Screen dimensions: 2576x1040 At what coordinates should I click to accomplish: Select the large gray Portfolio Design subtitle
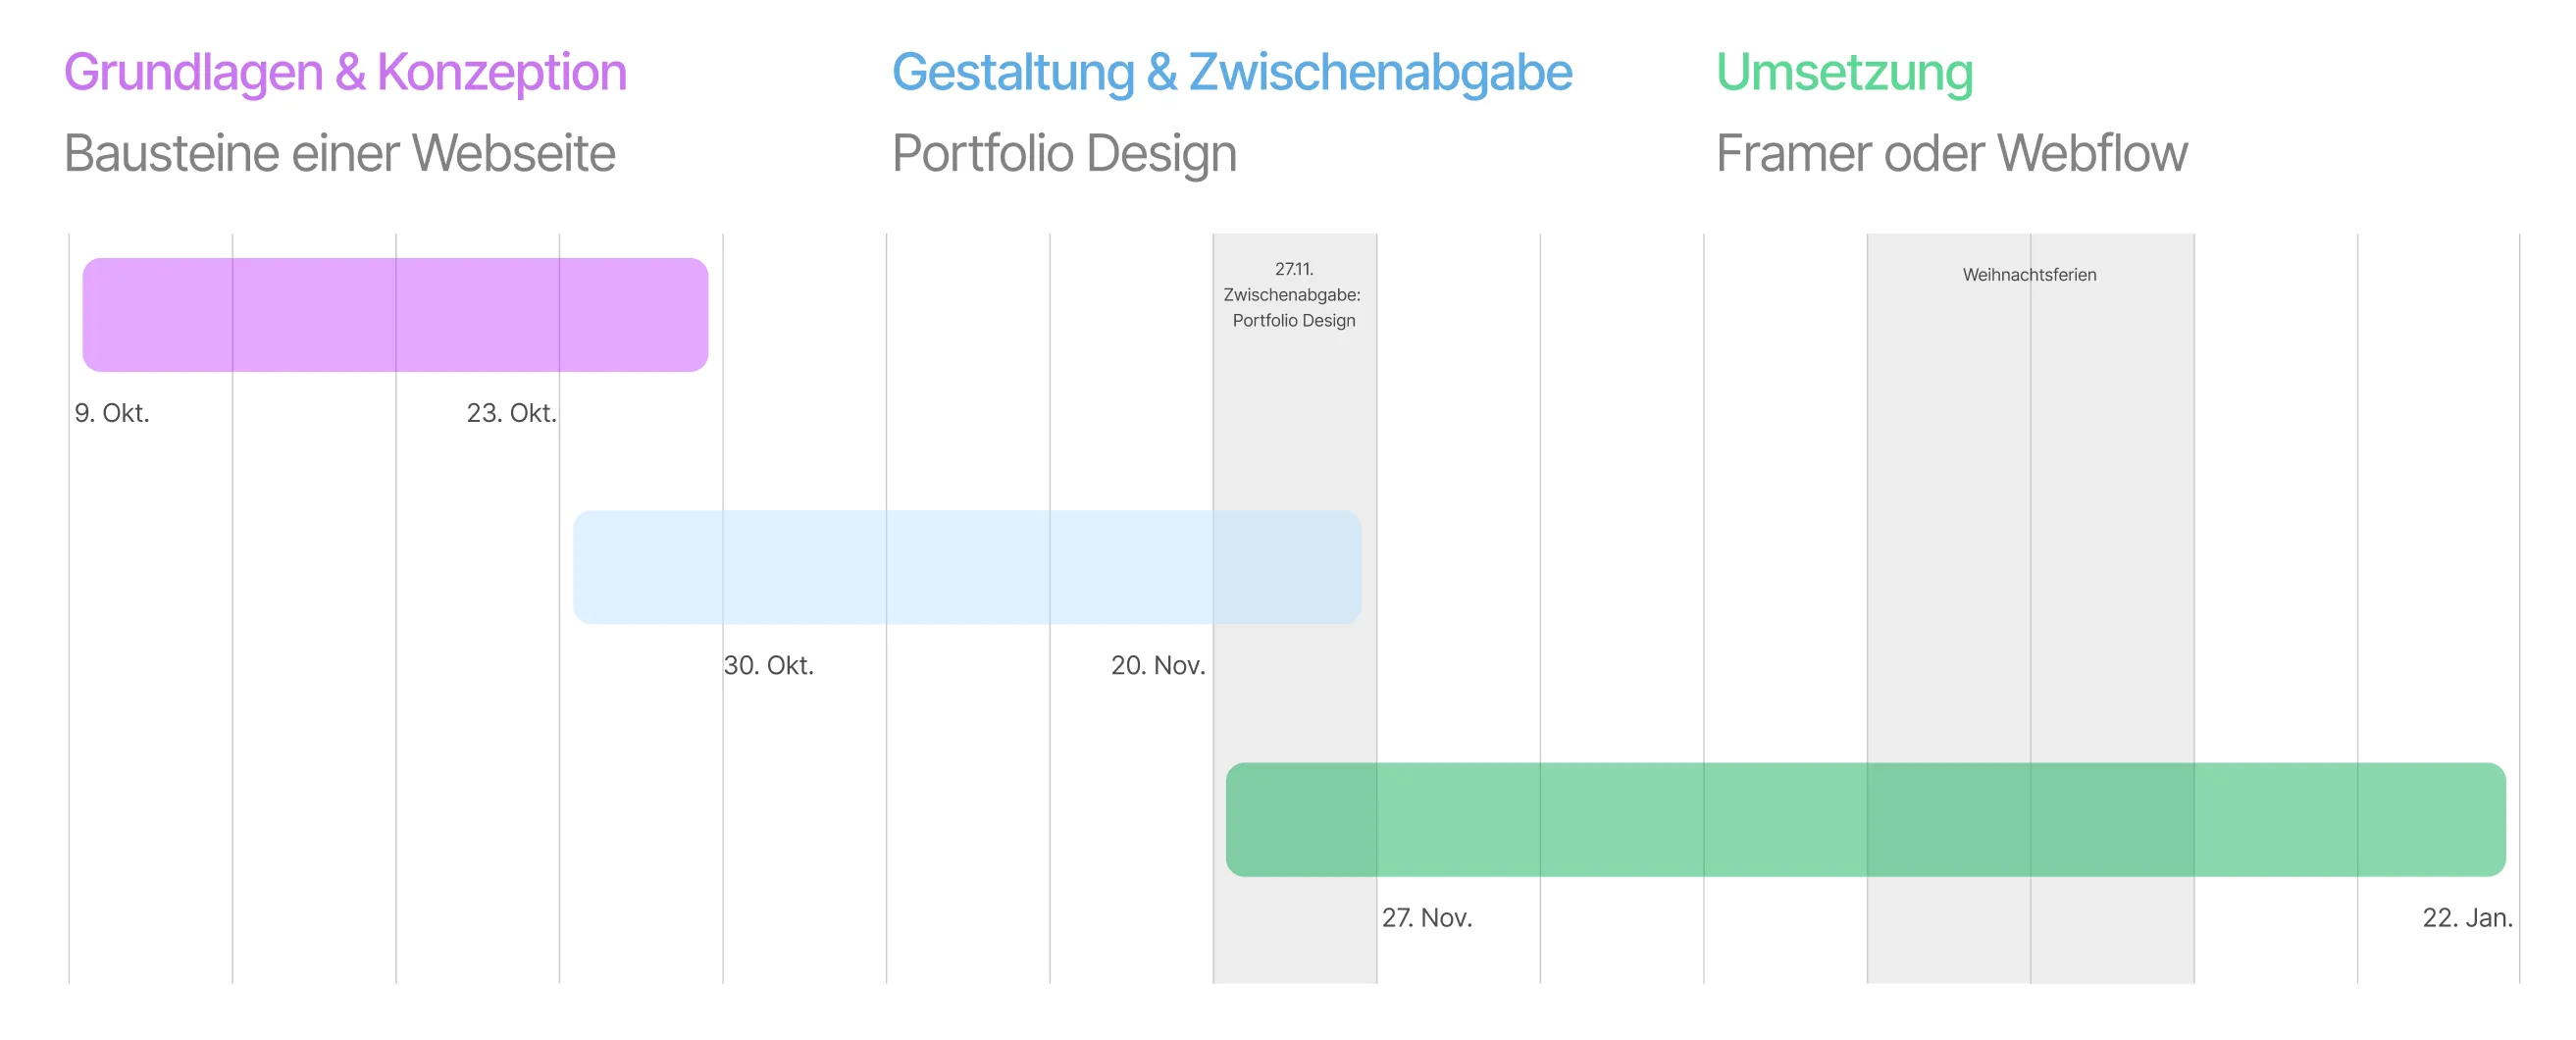(1064, 153)
